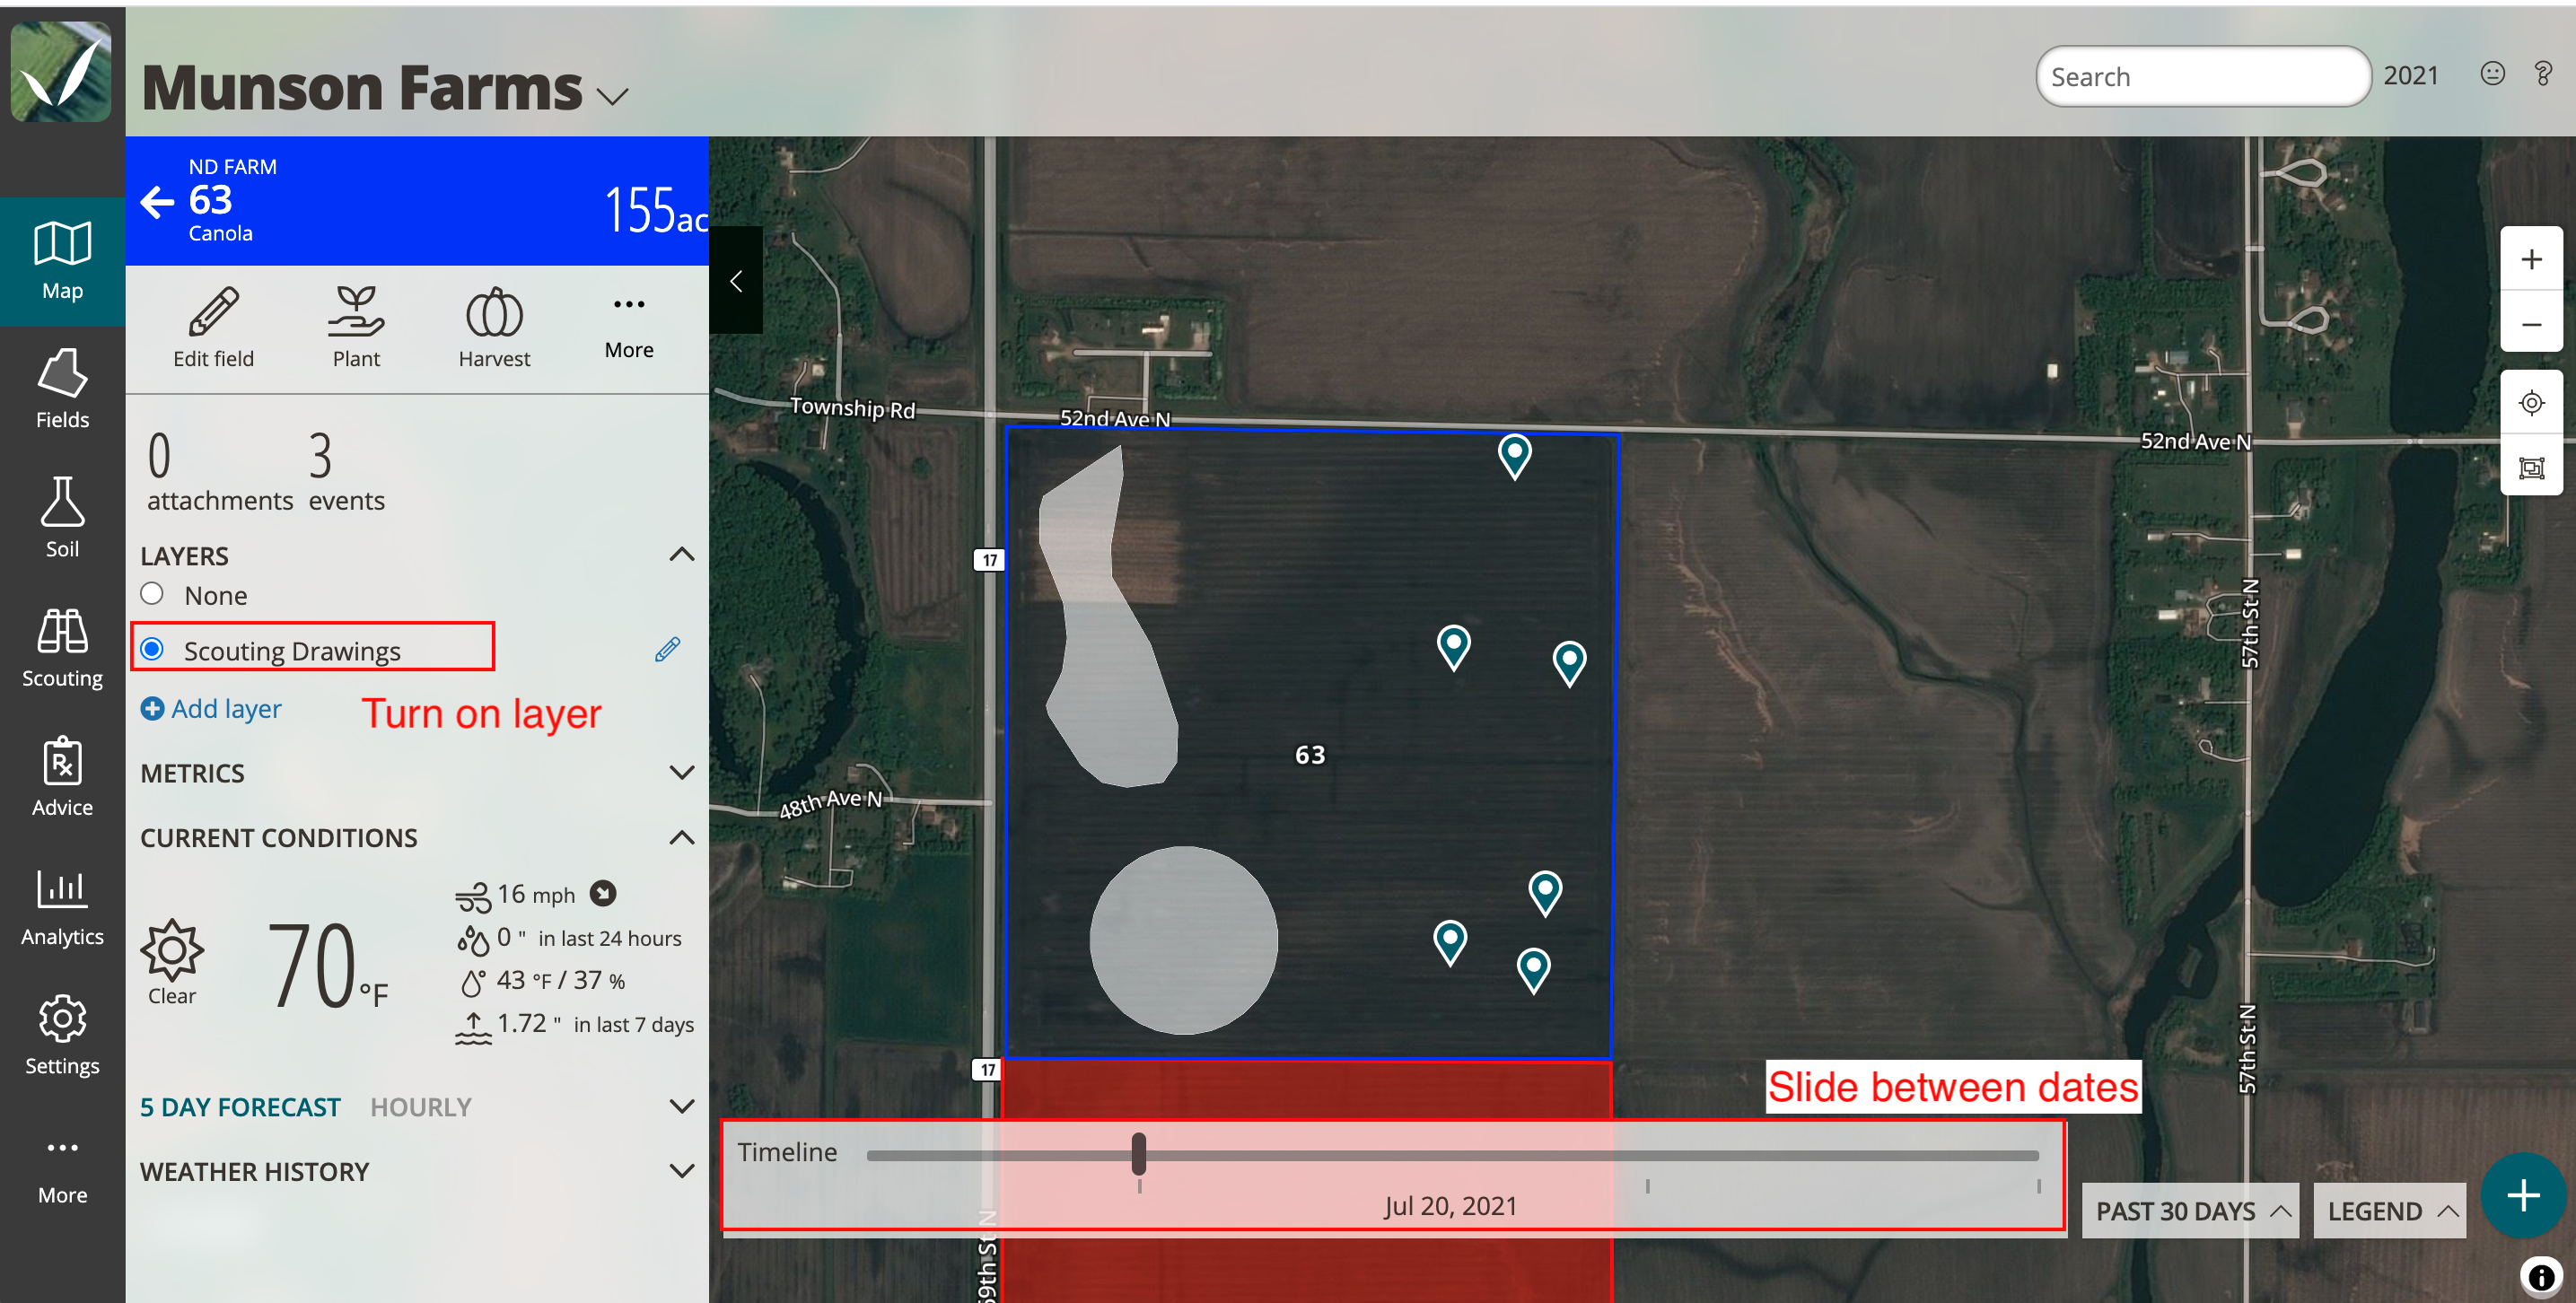This screenshot has width=2576, height=1303.
Task: Select the Scouting Drawings layer radio
Action: [152, 650]
